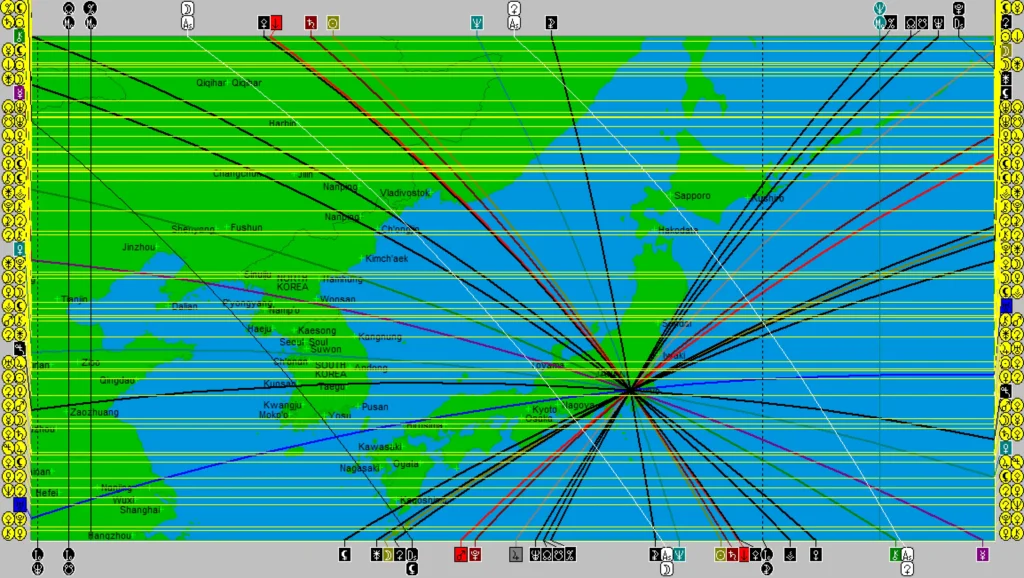Click the olive Sun marker on bottom edge

pyautogui.click(x=720, y=554)
